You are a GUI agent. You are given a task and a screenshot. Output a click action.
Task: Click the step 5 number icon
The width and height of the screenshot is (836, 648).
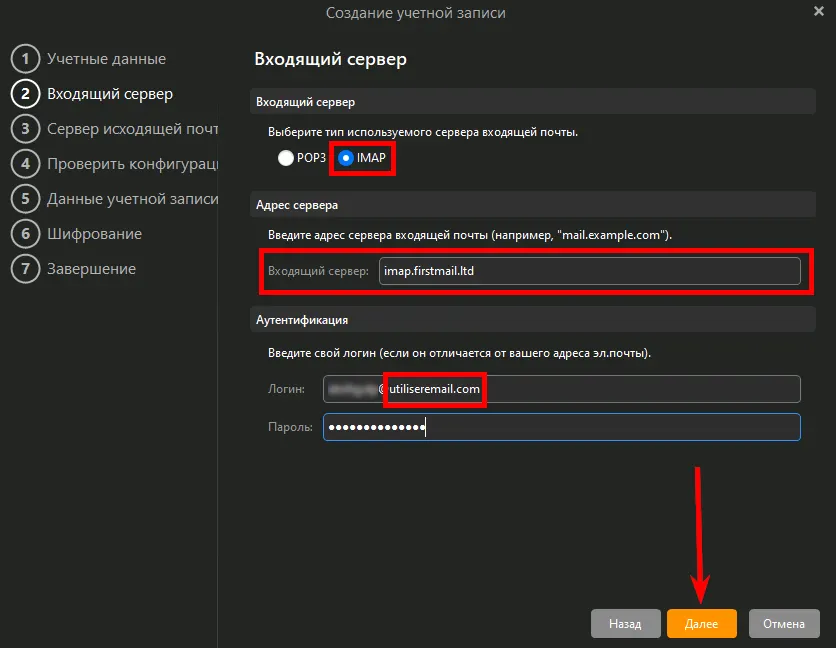coord(24,199)
